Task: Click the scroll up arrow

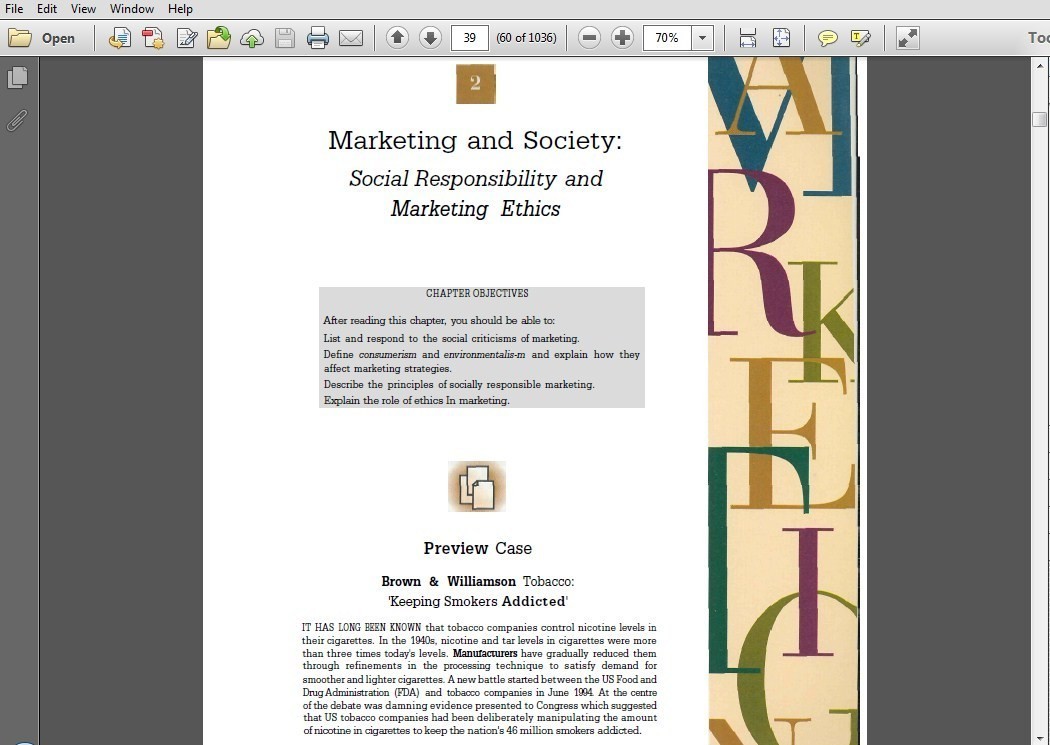Action: click(x=1039, y=66)
